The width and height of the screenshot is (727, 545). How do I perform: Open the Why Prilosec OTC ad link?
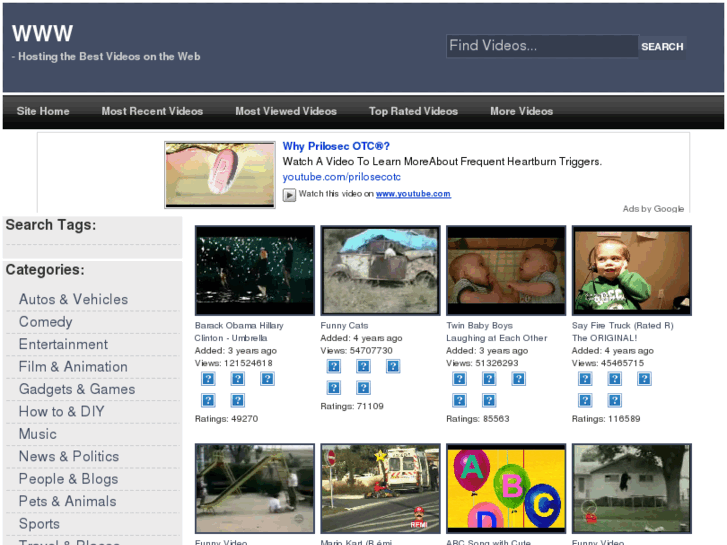(x=336, y=146)
